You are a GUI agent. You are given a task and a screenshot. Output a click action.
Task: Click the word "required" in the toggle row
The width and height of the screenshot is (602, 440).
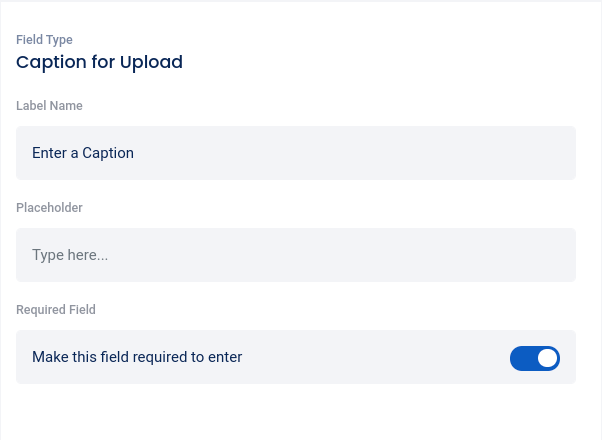(154, 357)
